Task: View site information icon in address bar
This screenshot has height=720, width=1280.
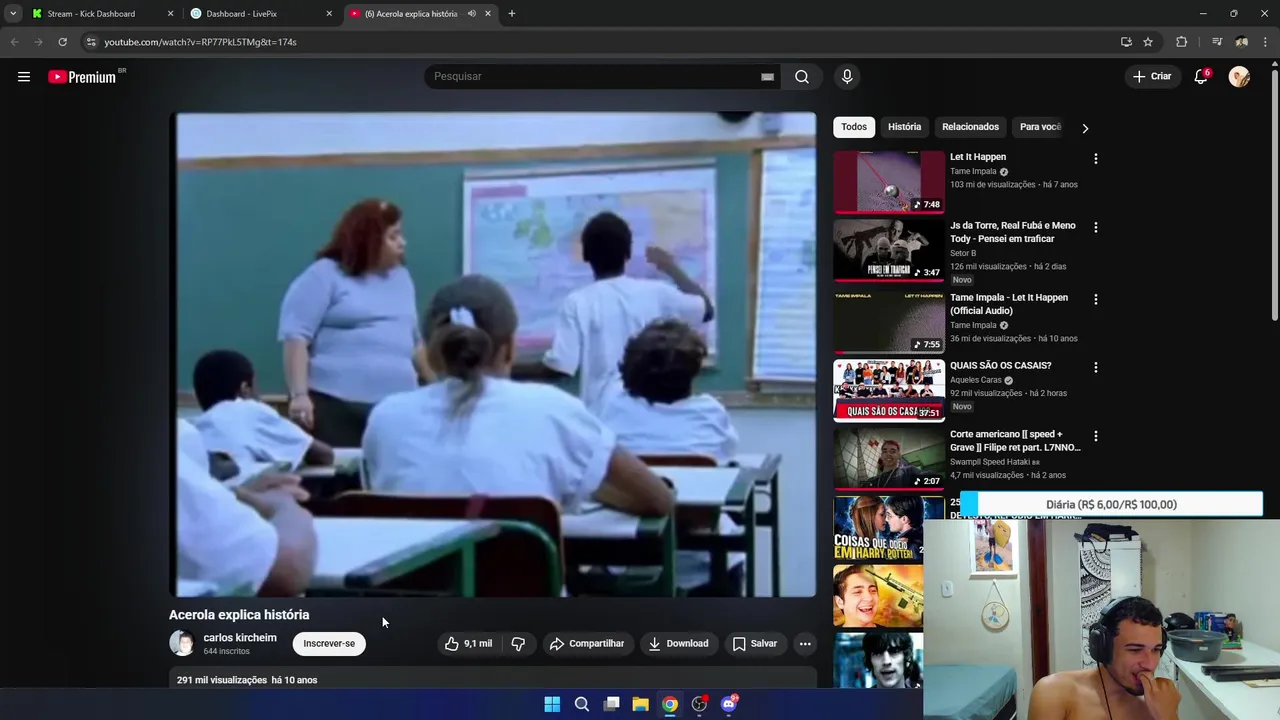Action: point(91,42)
